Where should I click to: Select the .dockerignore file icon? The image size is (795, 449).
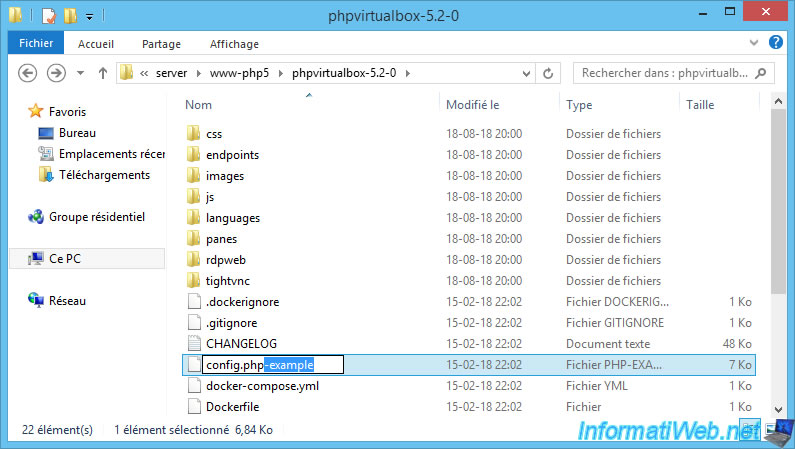(194, 302)
